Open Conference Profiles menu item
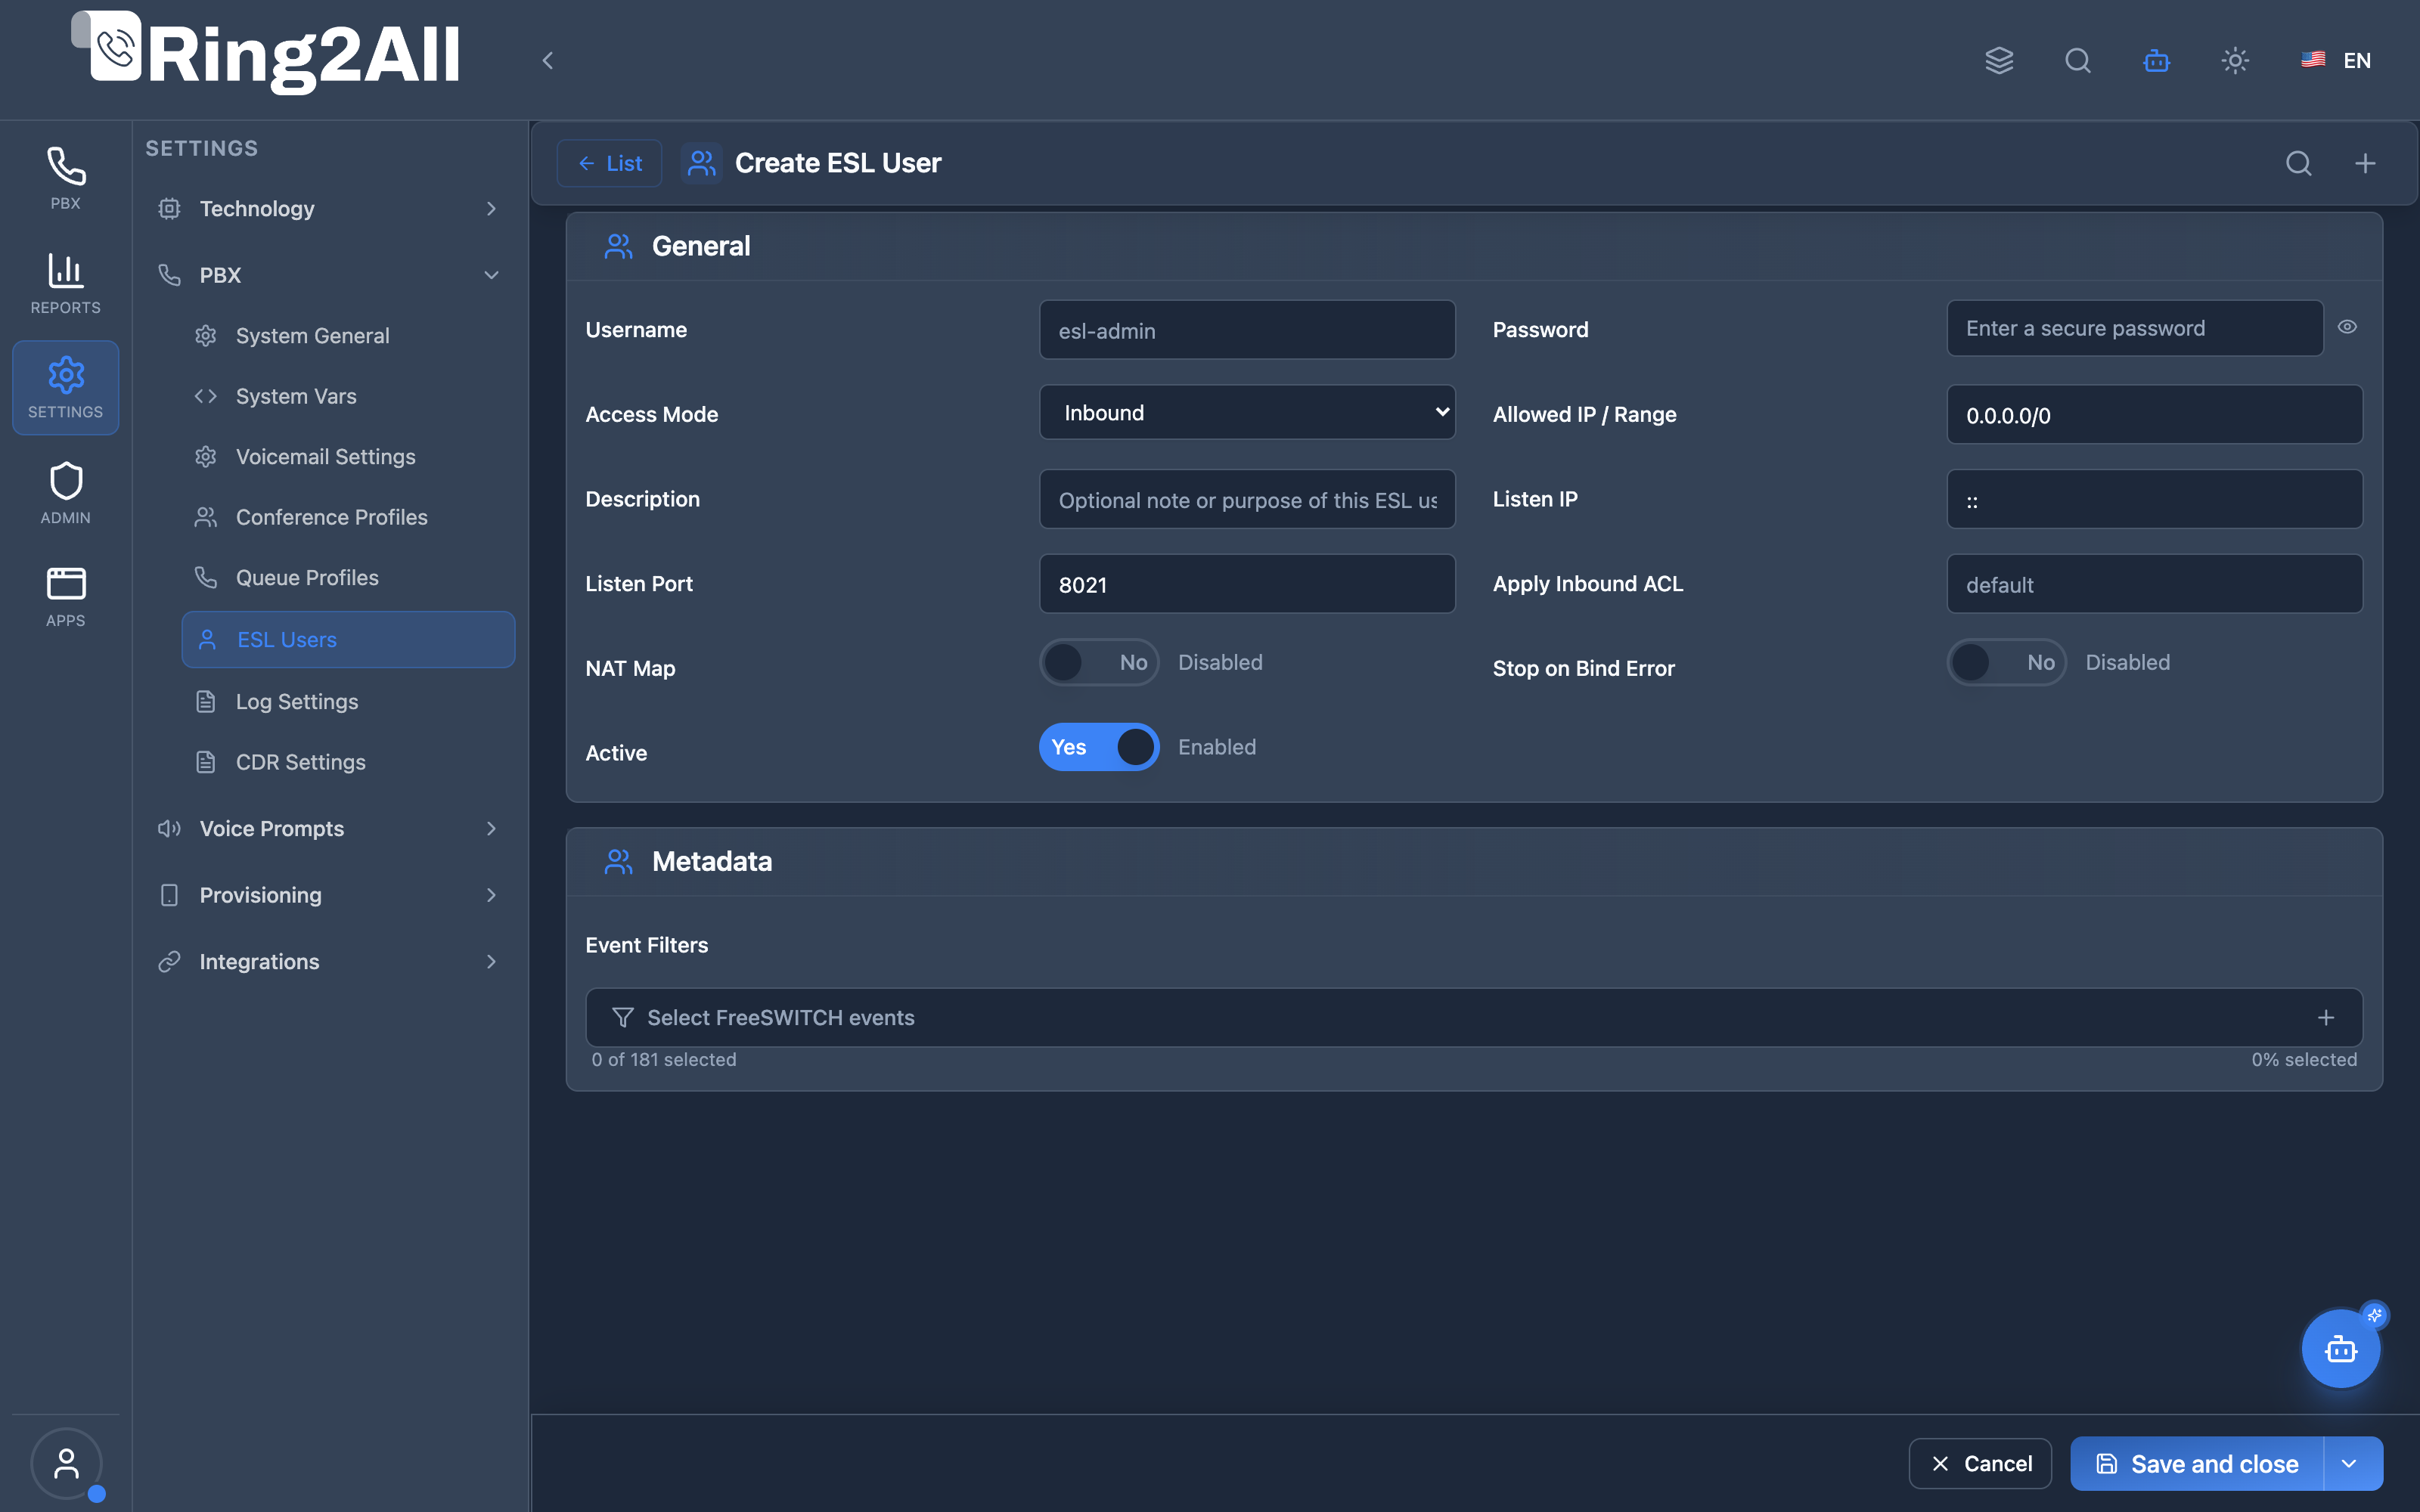The height and width of the screenshot is (1512, 2420). (x=348, y=517)
